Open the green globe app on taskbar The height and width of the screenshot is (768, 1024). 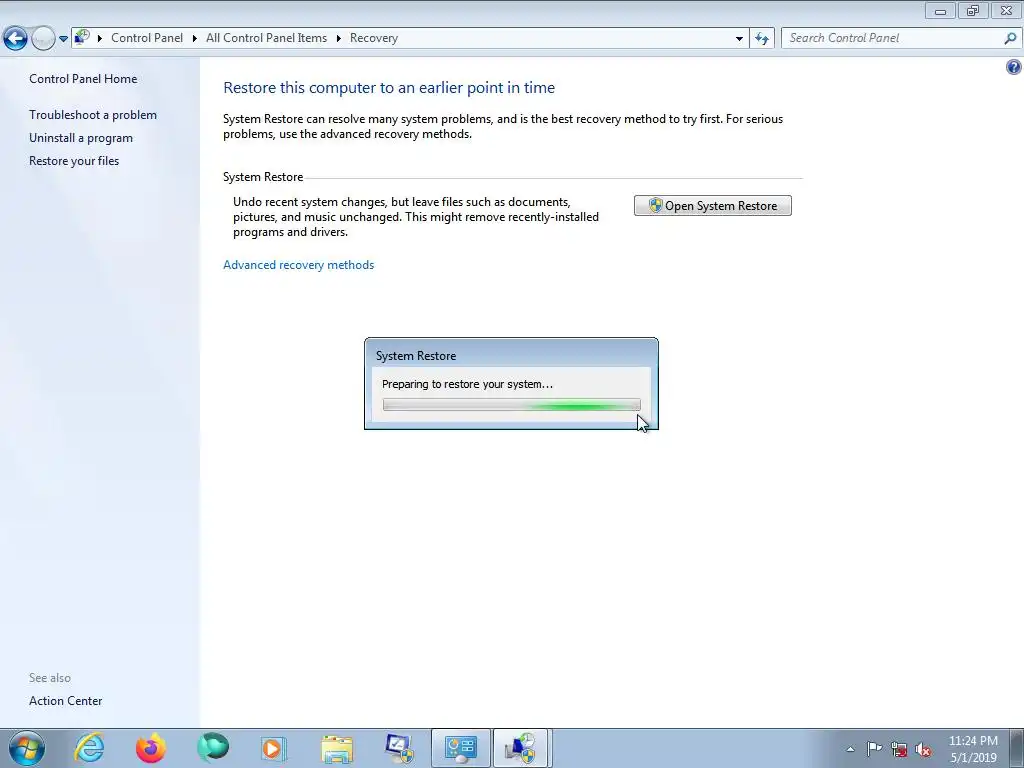coord(213,748)
